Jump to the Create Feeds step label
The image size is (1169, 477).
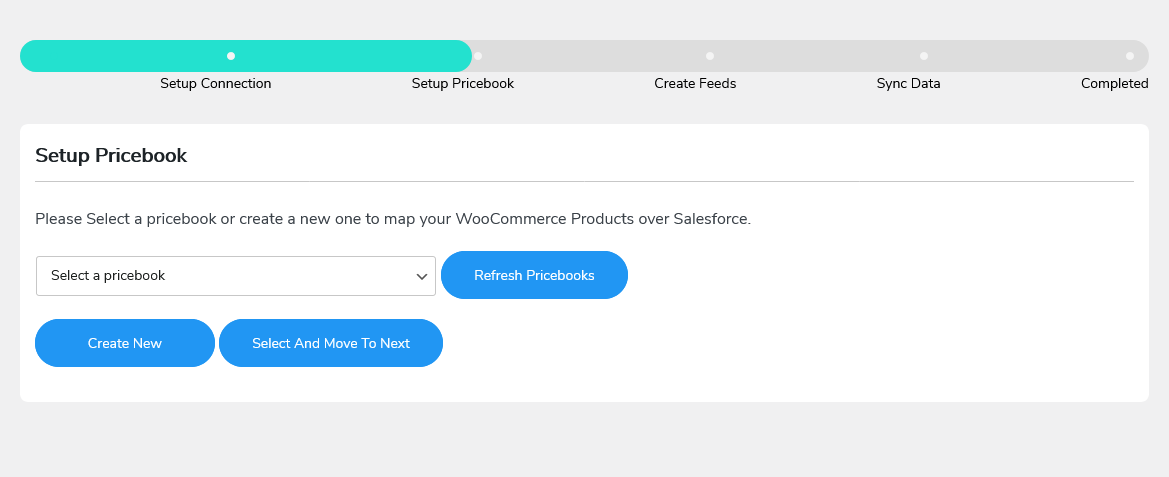[695, 84]
